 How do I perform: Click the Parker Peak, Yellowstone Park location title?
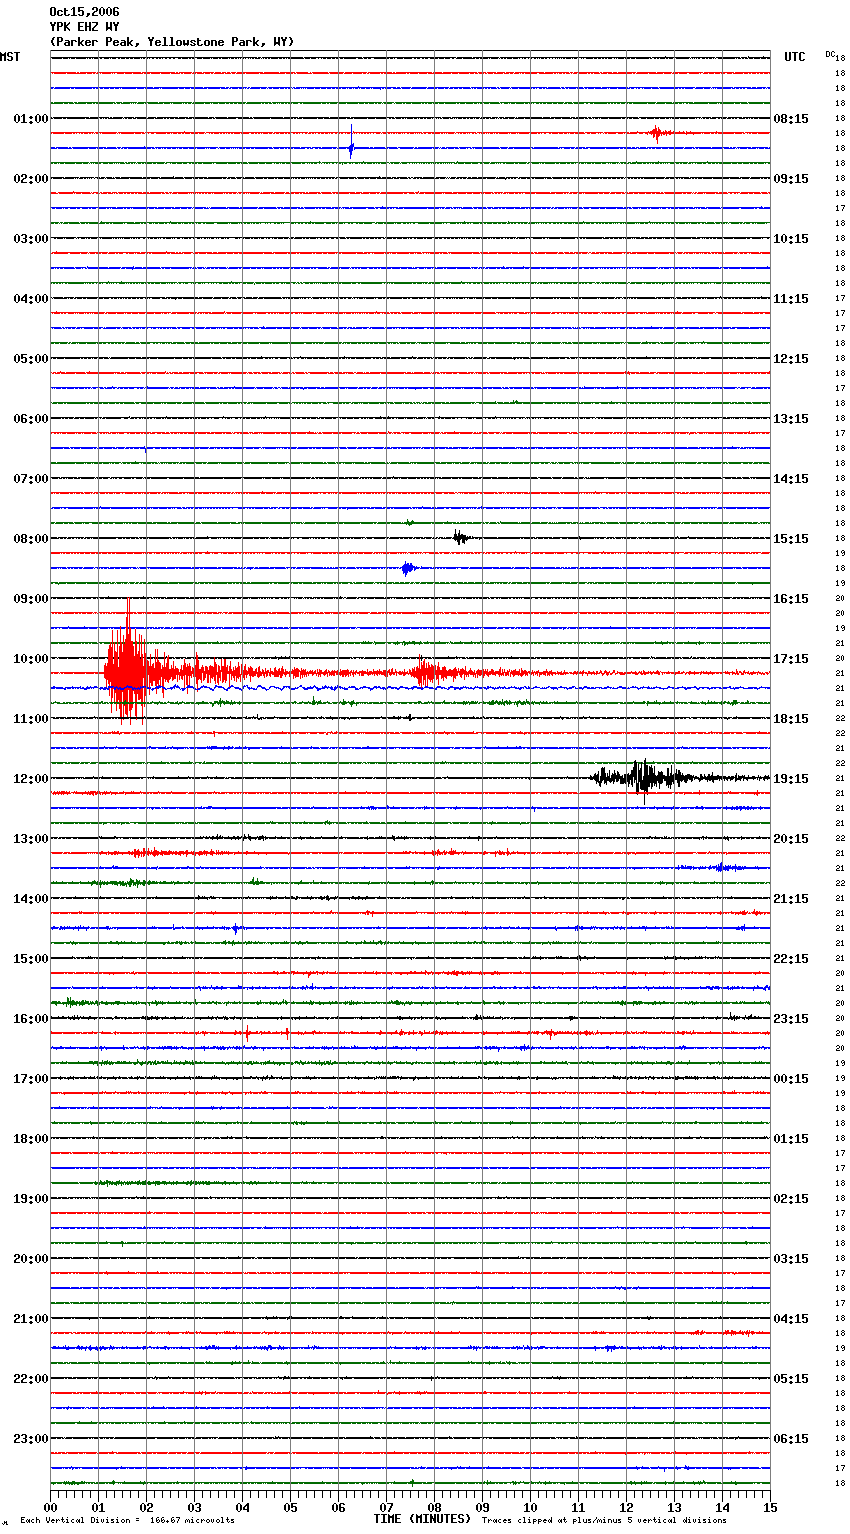click(172, 42)
